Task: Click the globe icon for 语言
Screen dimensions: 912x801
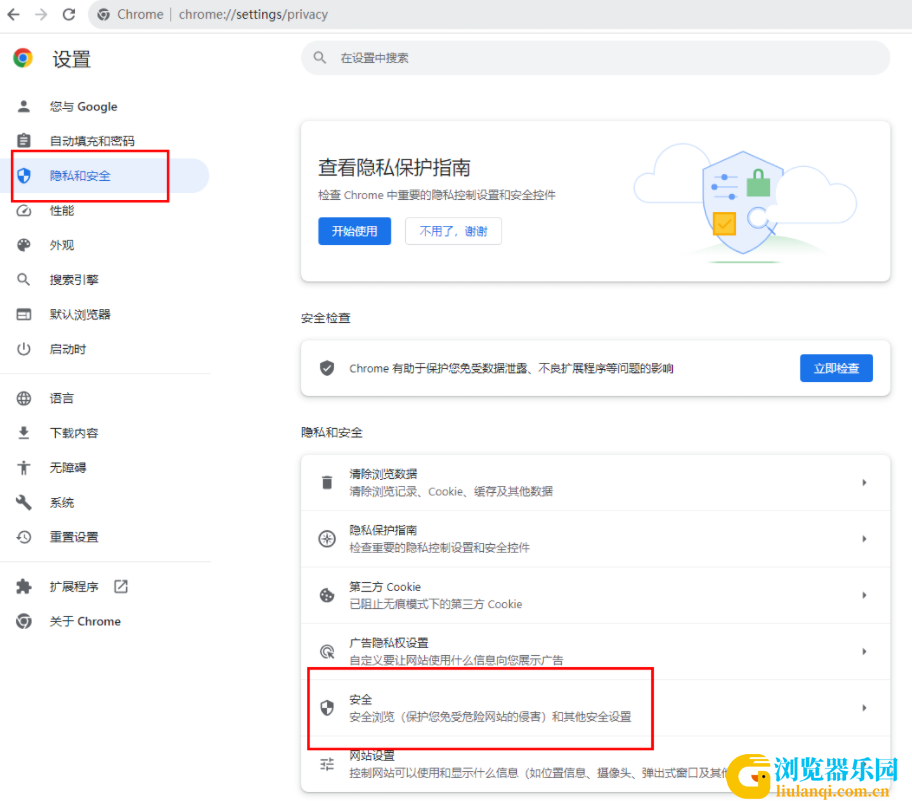Action: point(24,398)
